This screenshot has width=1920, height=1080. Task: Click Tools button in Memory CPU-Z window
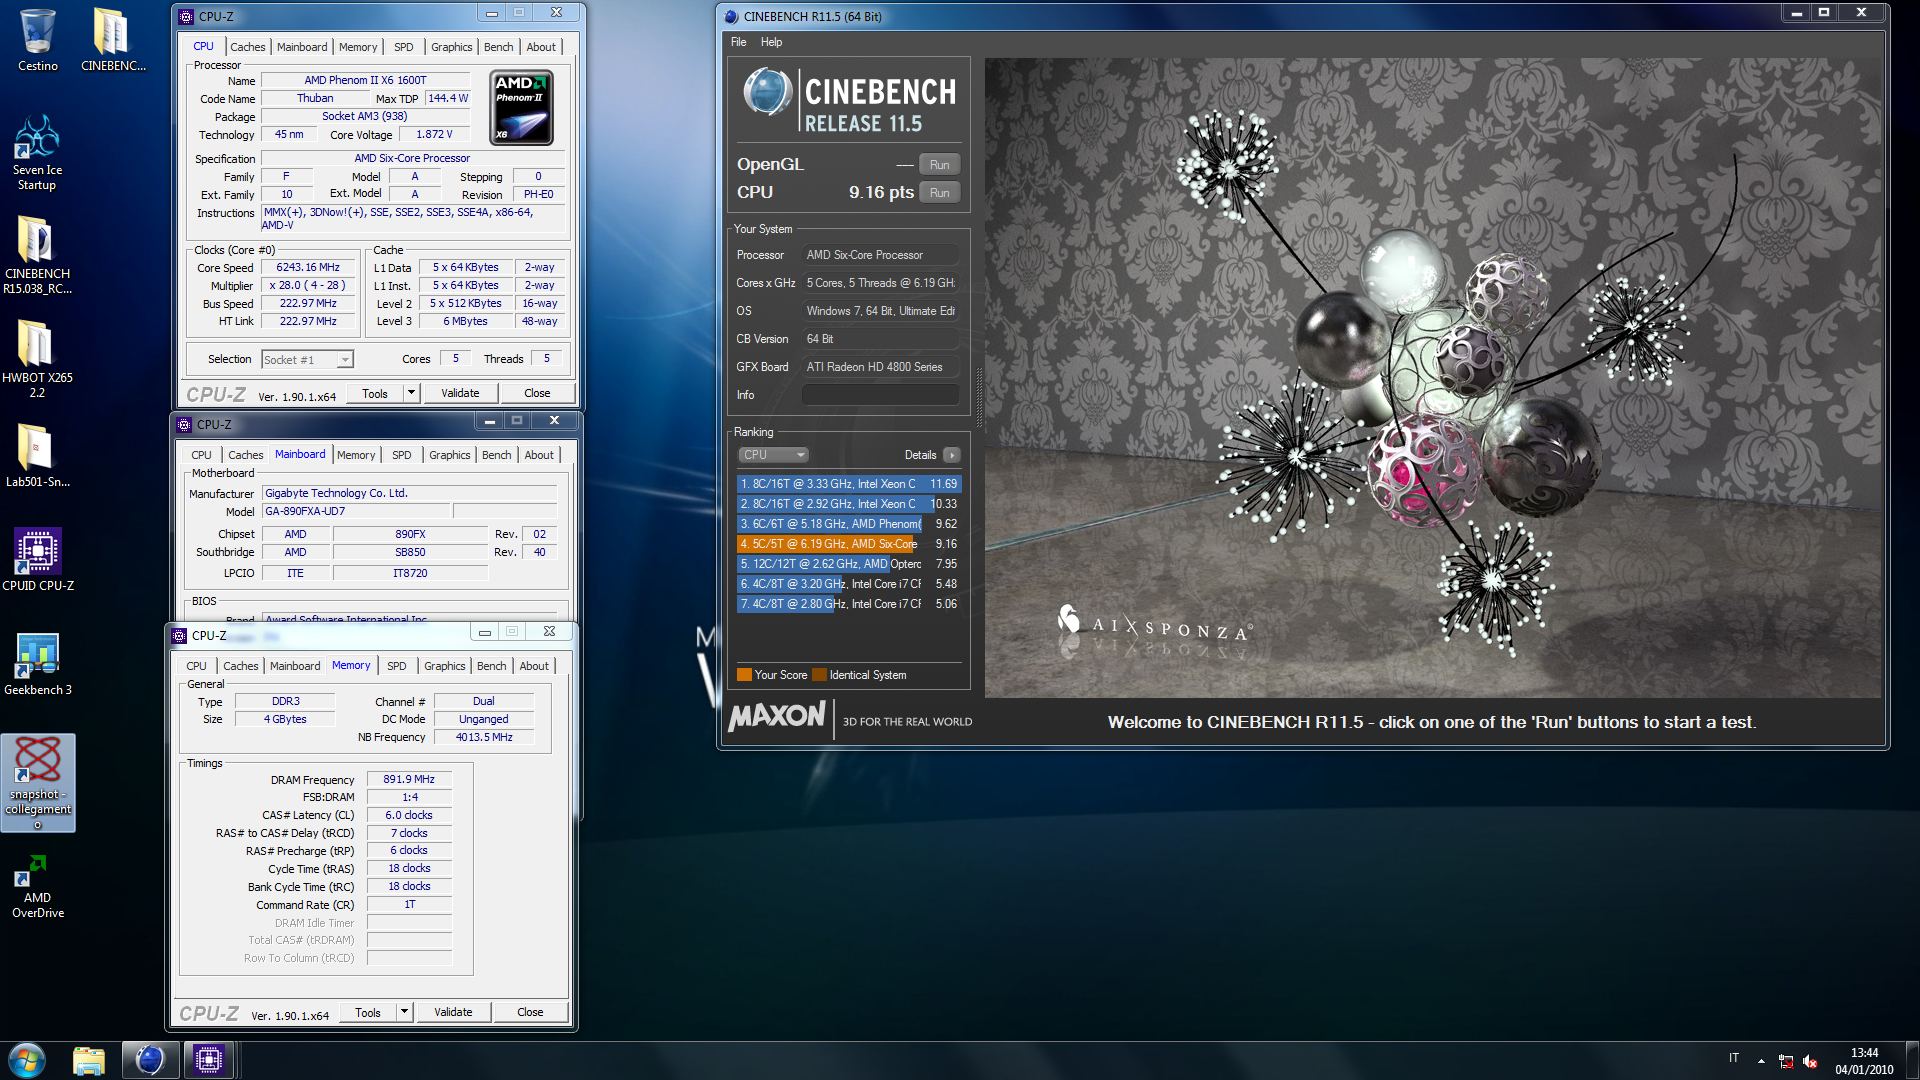367,1012
